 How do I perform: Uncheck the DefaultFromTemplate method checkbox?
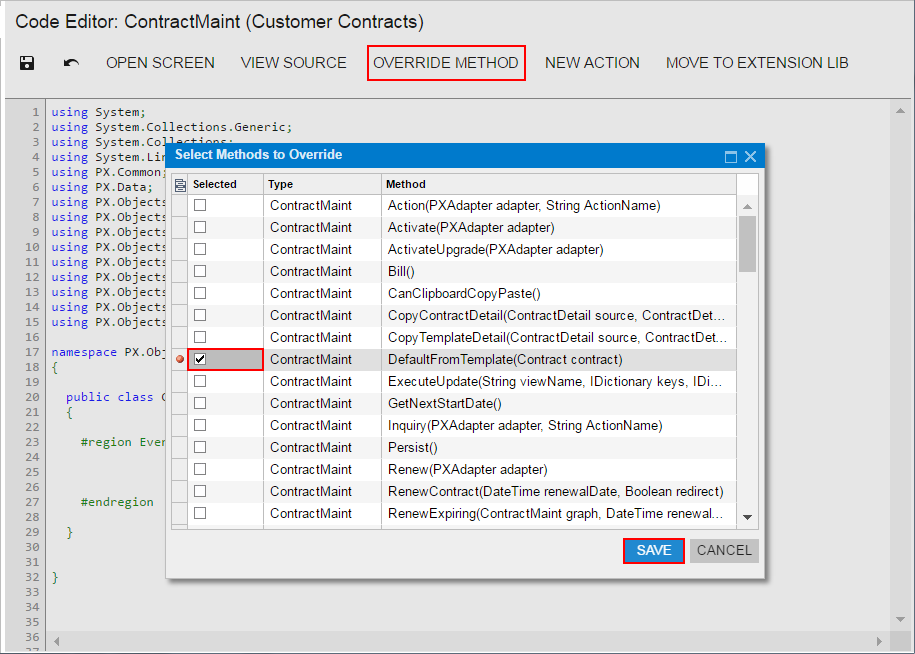[200, 359]
